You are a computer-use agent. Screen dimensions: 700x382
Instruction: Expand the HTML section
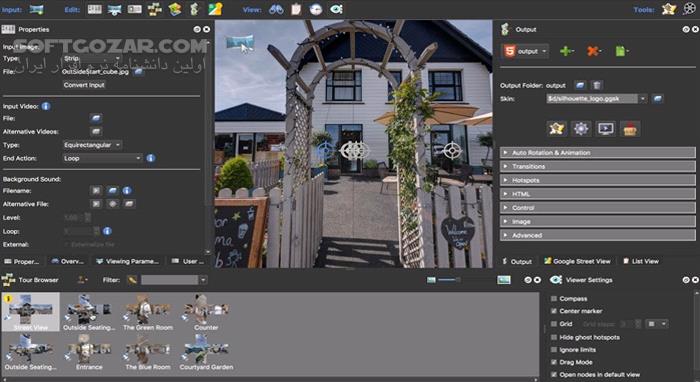pos(597,194)
